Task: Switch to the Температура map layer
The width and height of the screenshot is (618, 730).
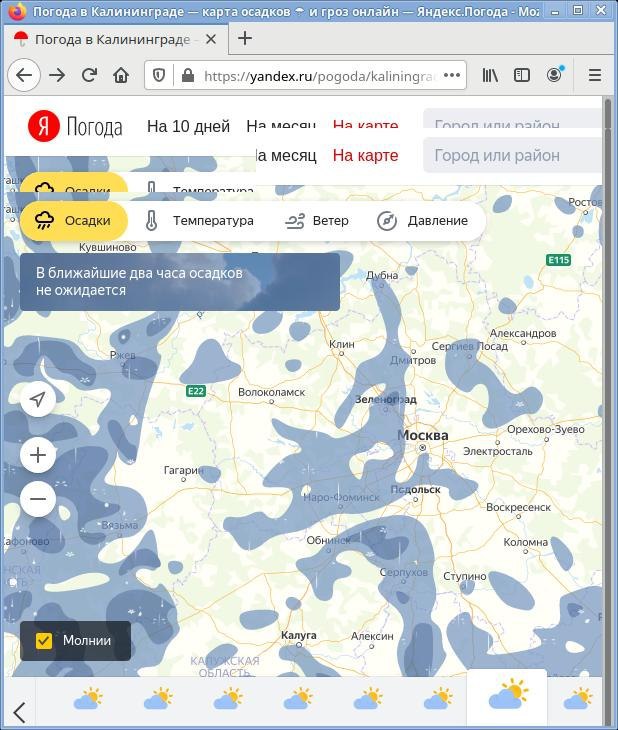Action: 200,220
